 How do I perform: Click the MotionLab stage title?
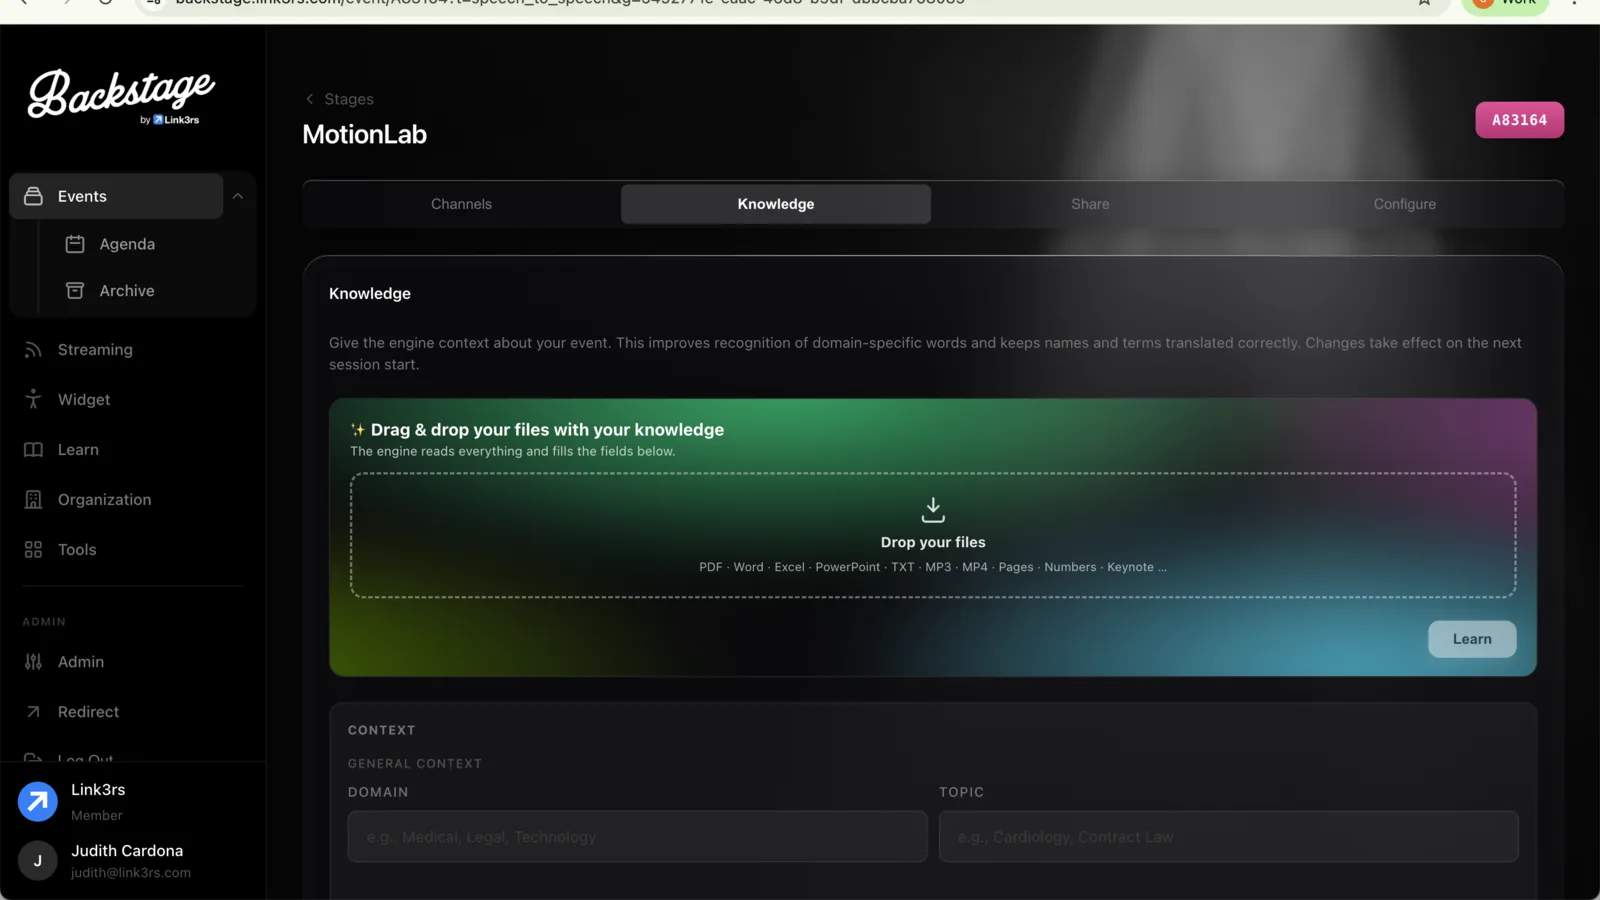click(x=365, y=134)
